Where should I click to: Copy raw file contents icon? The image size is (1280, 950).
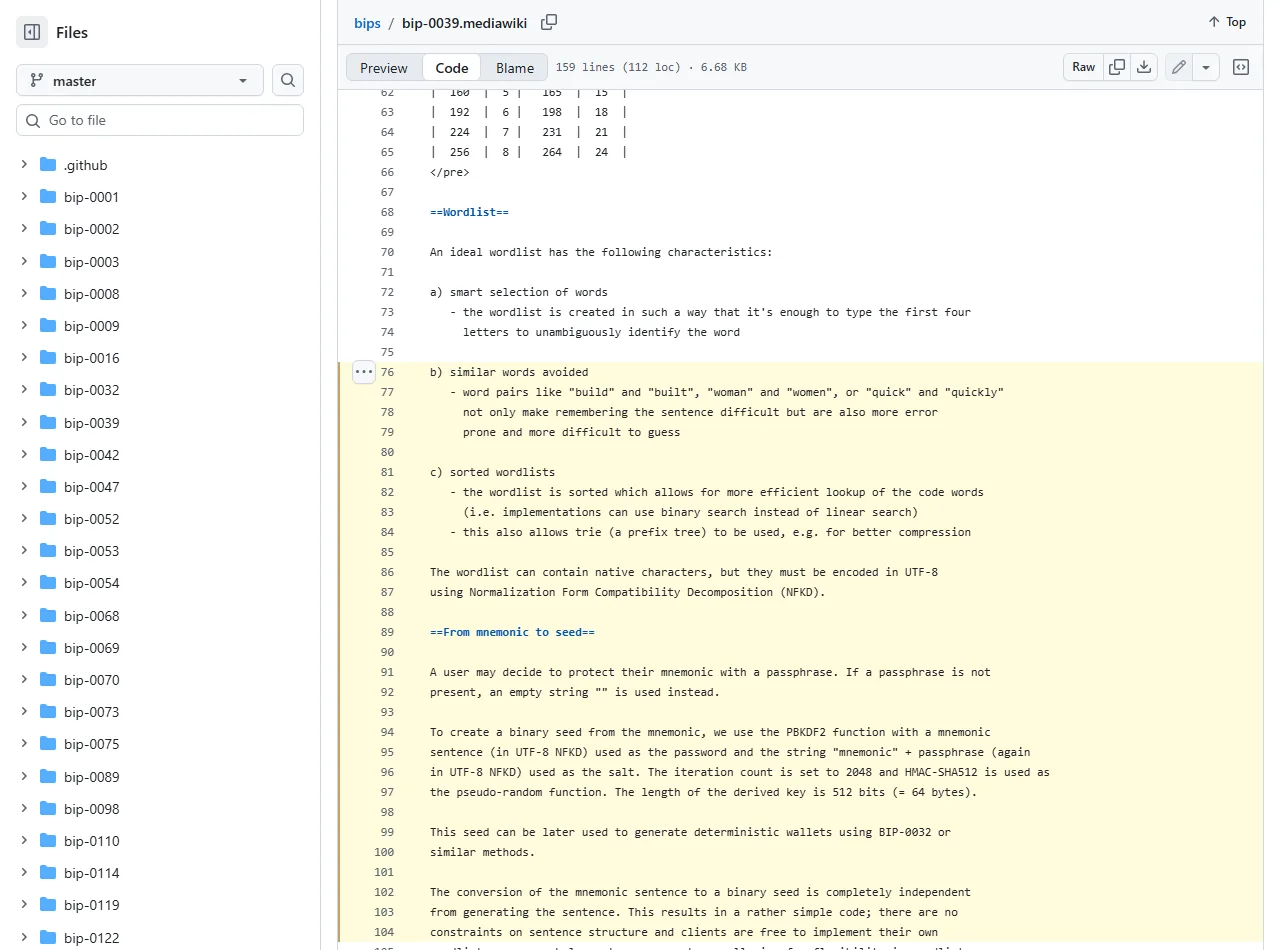pos(1117,67)
